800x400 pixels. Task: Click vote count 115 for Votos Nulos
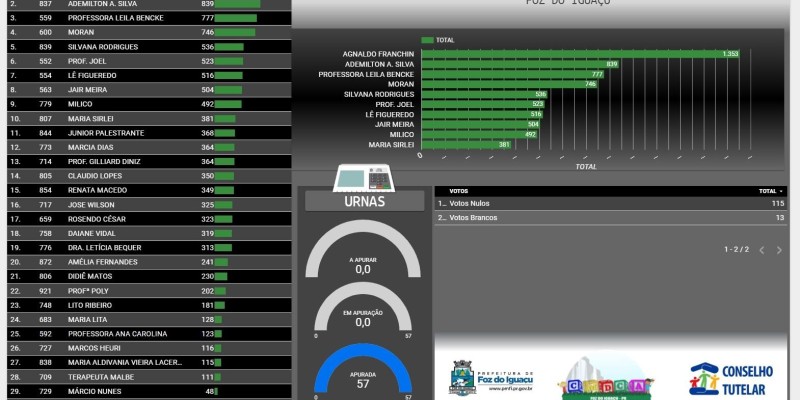pyautogui.click(x=778, y=204)
